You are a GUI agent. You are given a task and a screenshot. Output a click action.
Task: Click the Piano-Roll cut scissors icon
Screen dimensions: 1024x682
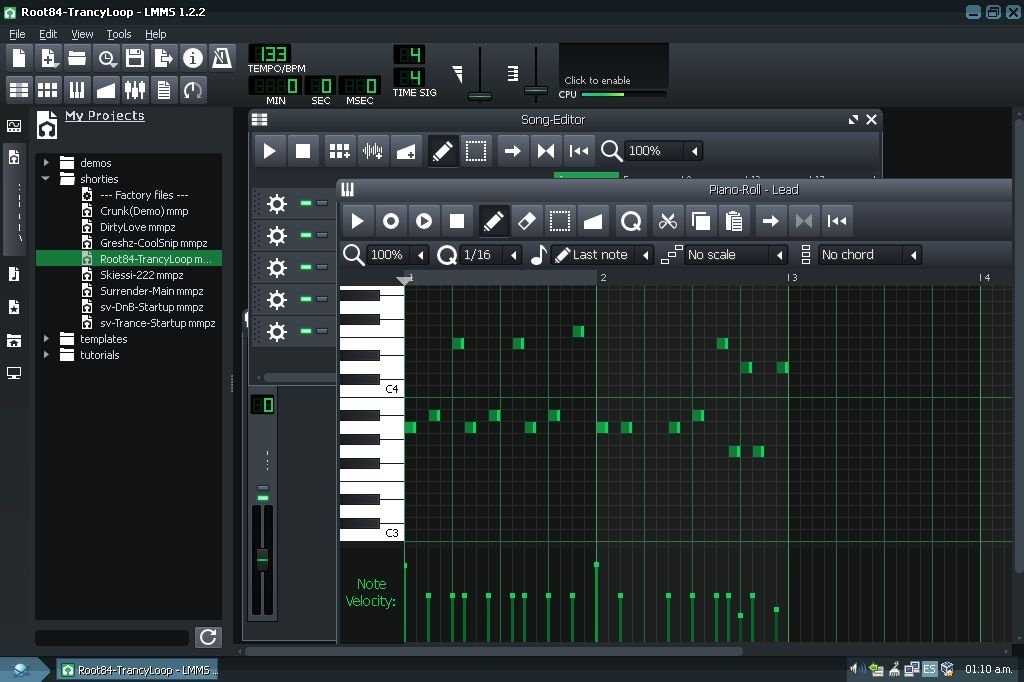[x=667, y=221]
